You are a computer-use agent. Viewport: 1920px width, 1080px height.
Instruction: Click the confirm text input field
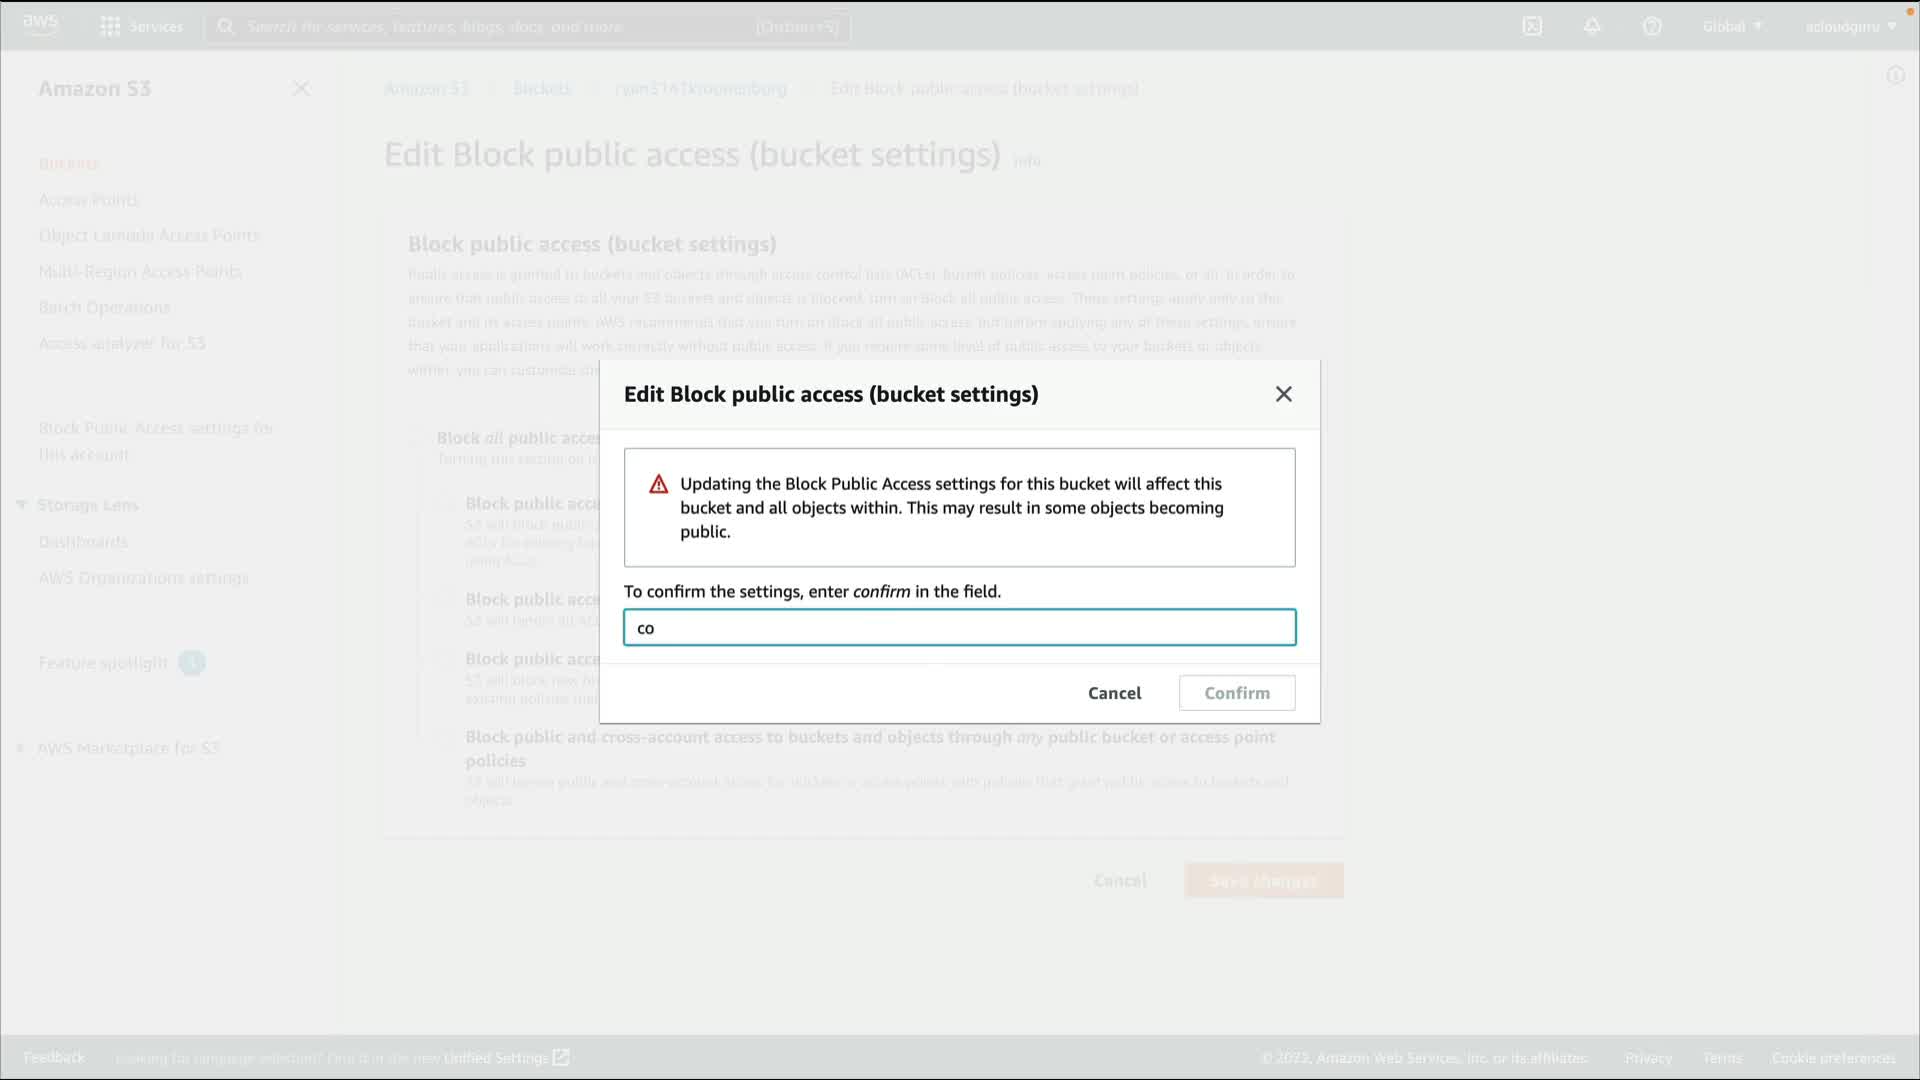tap(959, 628)
